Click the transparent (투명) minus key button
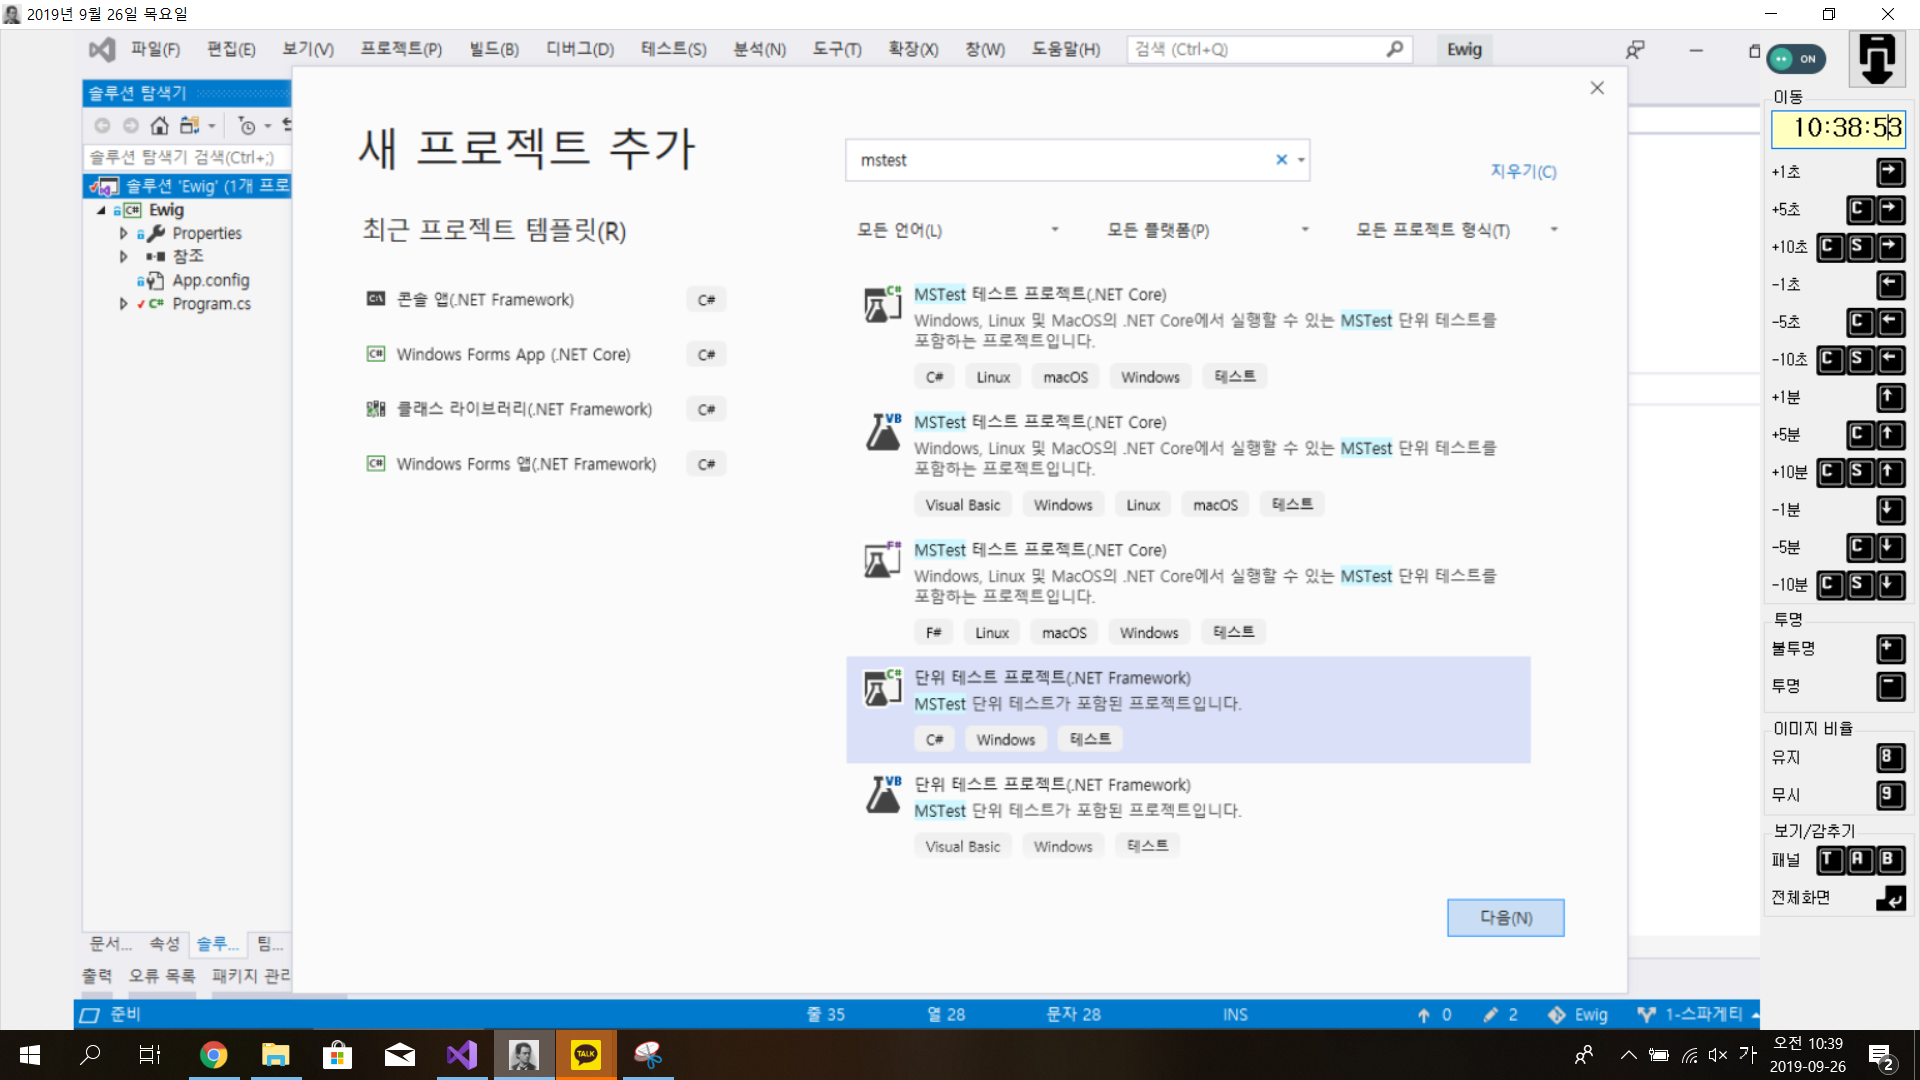Image resolution: width=1920 pixels, height=1080 pixels. (x=1890, y=687)
